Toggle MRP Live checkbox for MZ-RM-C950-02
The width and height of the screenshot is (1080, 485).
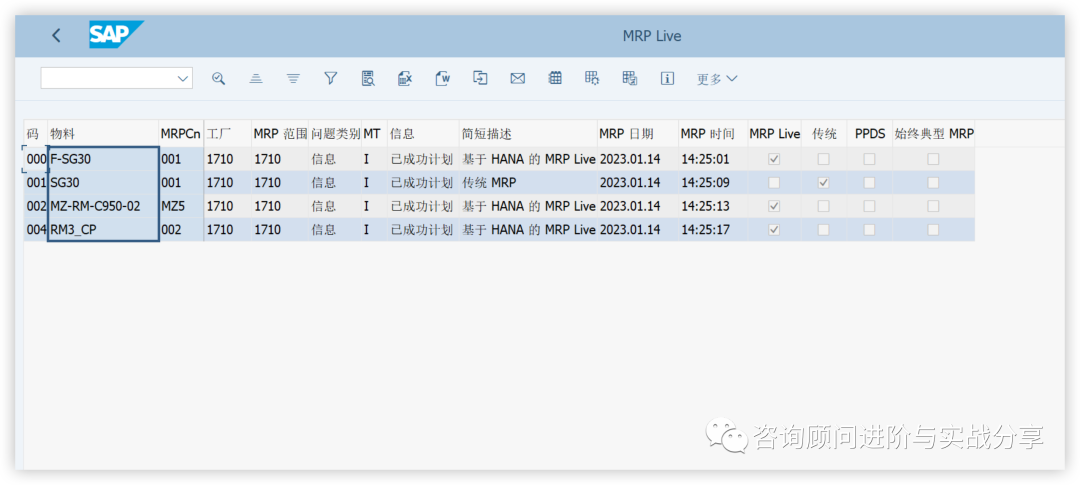[x=774, y=206]
